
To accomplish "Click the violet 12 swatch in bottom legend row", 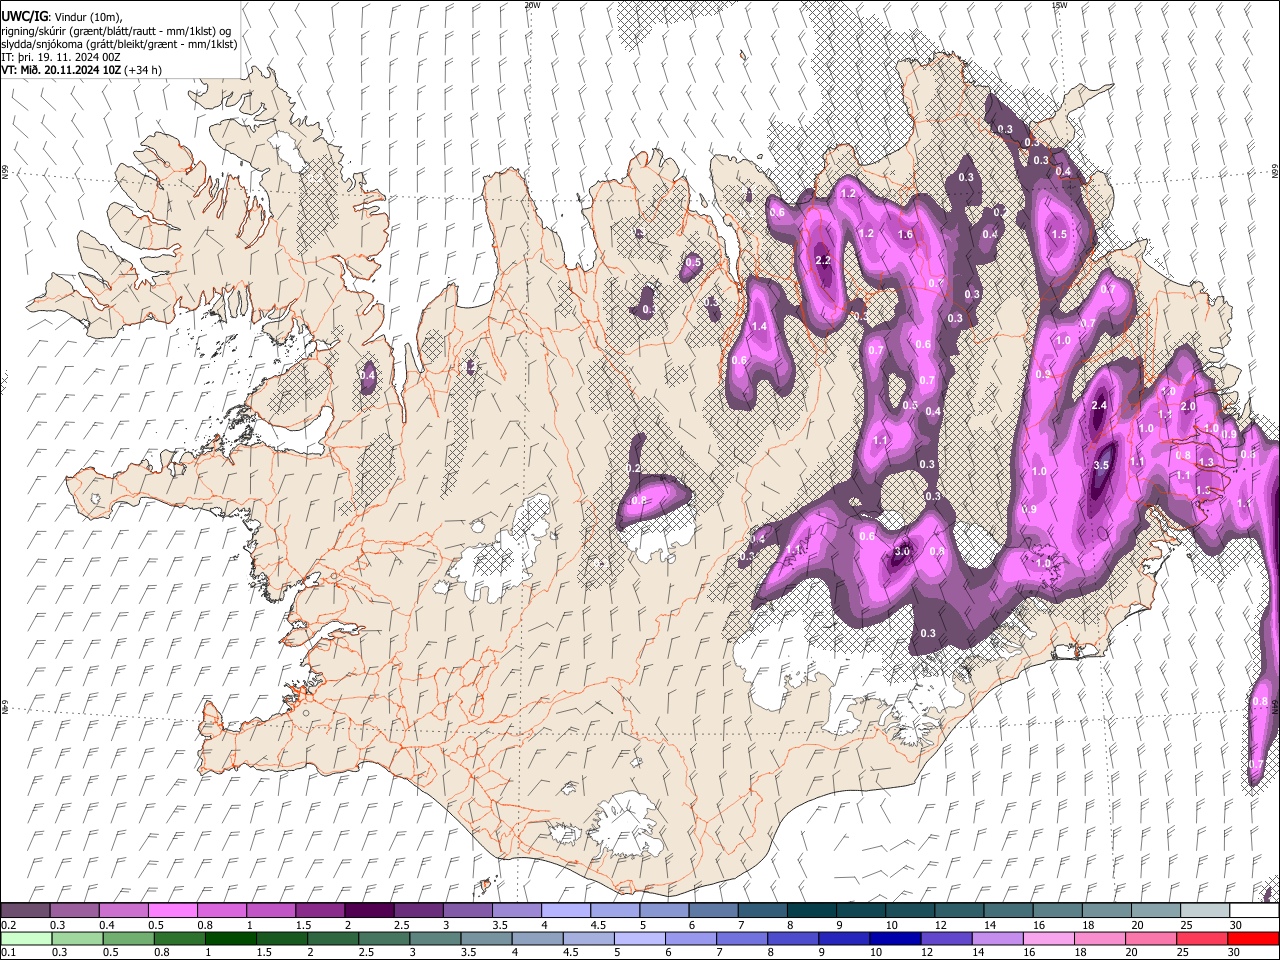I will tap(947, 938).
